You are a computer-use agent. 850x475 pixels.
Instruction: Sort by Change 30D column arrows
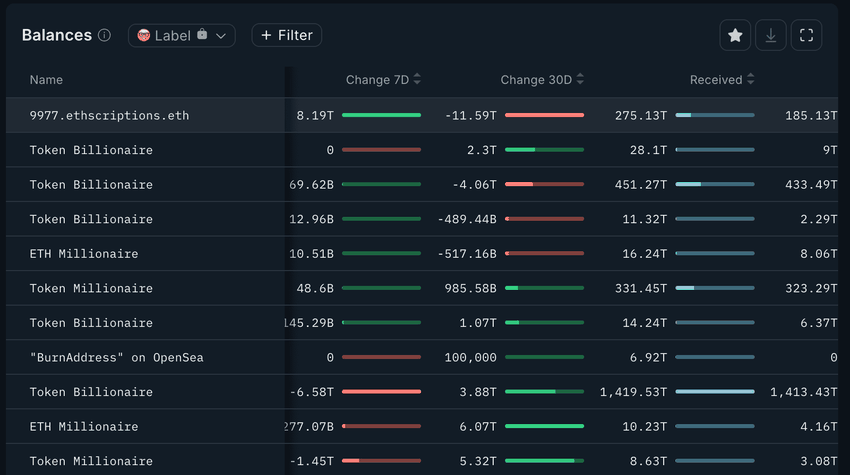pyautogui.click(x=580, y=80)
